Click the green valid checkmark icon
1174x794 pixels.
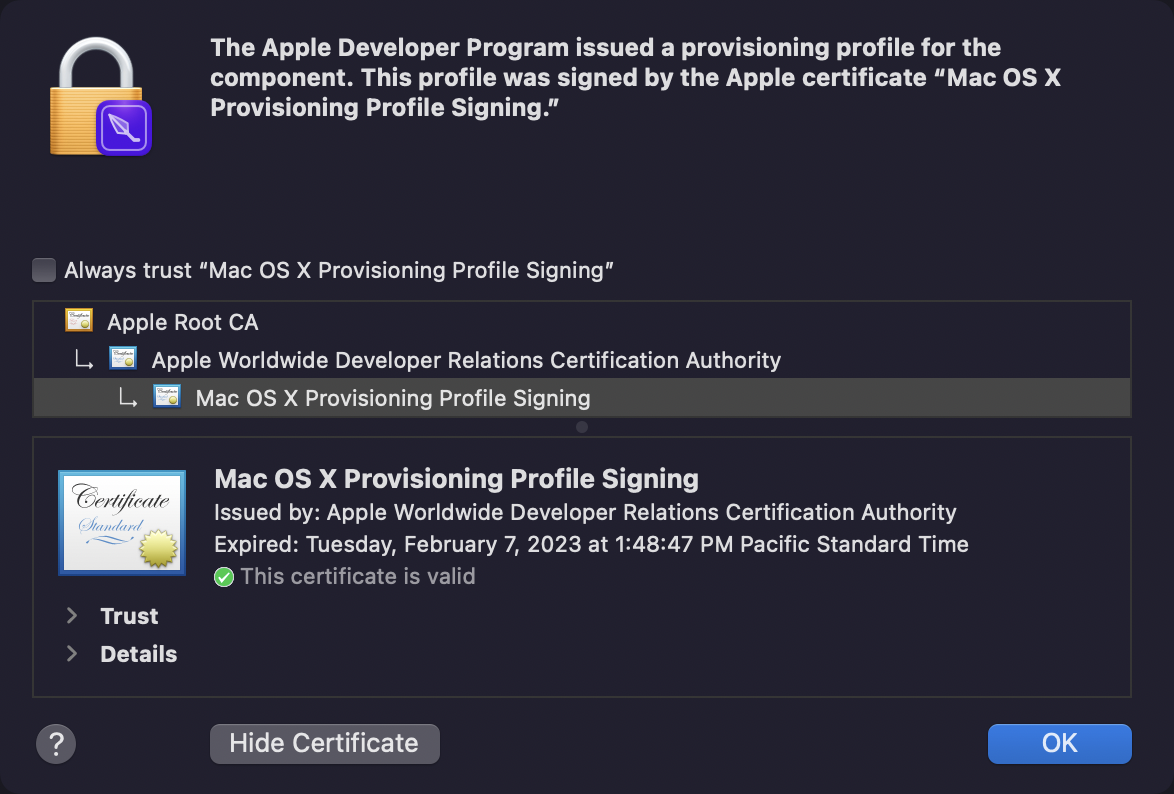point(224,577)
